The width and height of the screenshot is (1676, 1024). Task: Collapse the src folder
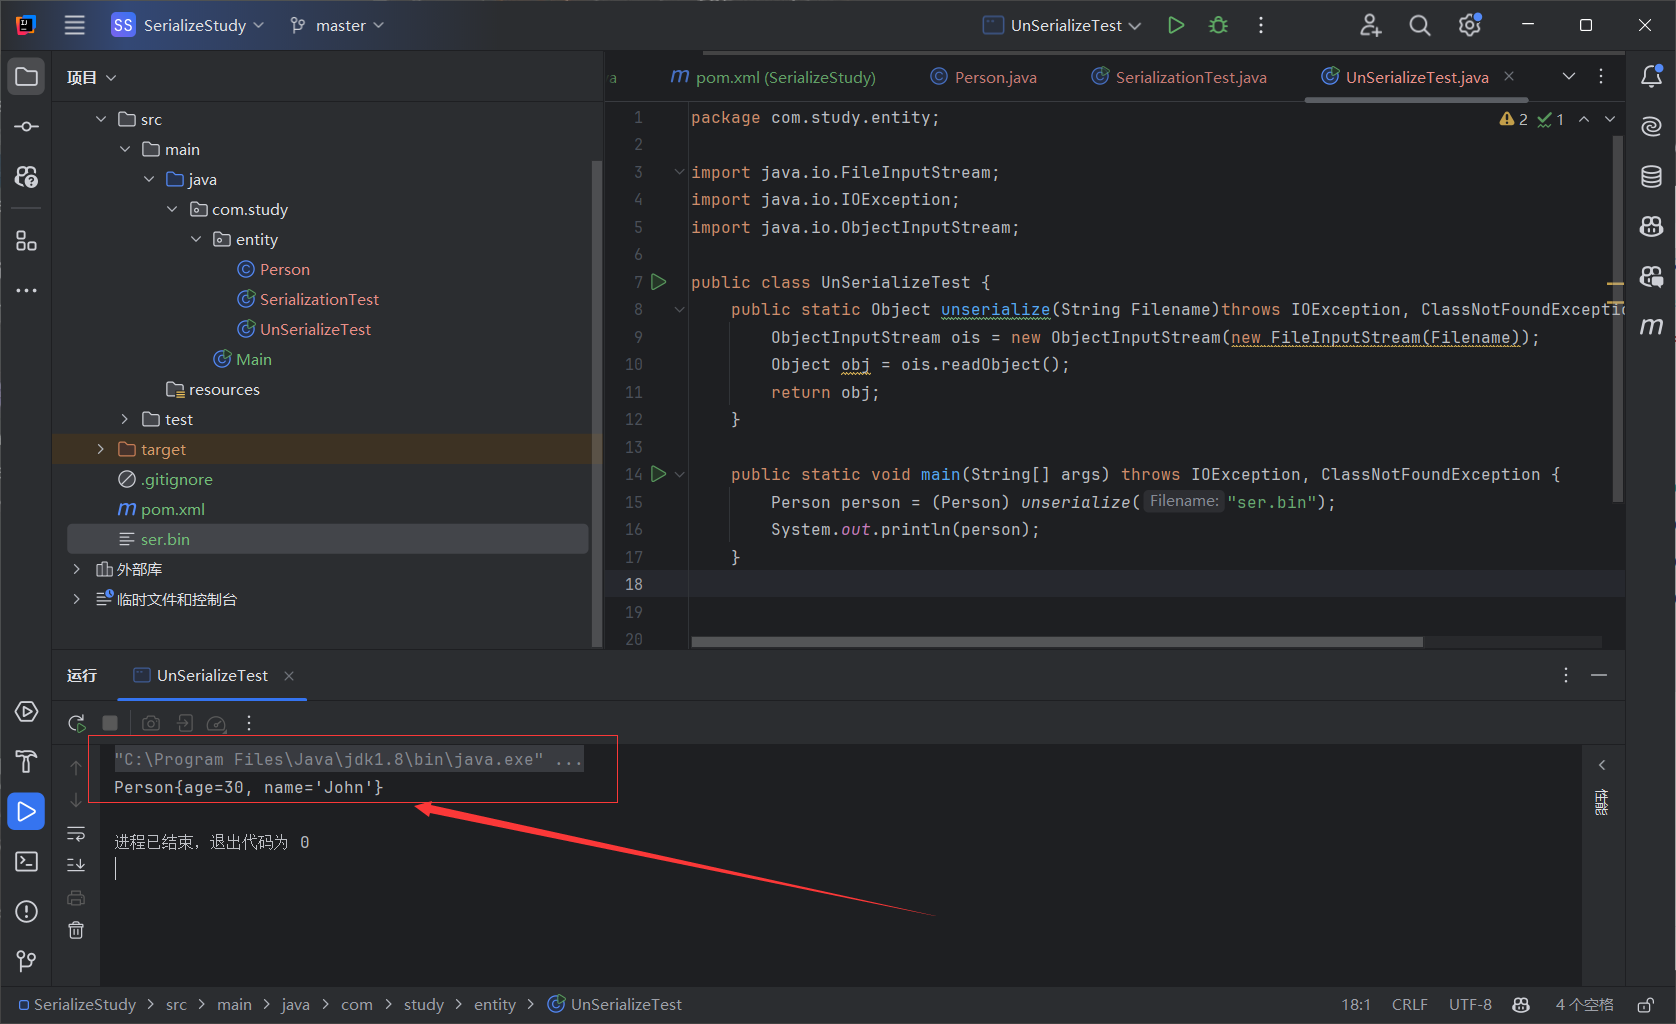(101, 119)
